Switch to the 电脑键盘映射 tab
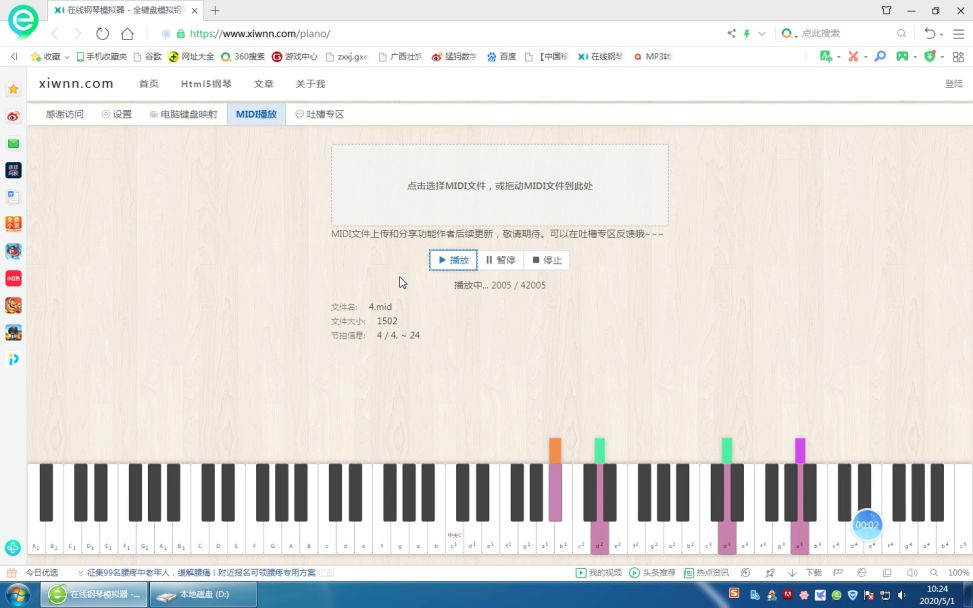The height and width of the screenshot is (608, 973). pyautogui.click(x=183, y=114)
